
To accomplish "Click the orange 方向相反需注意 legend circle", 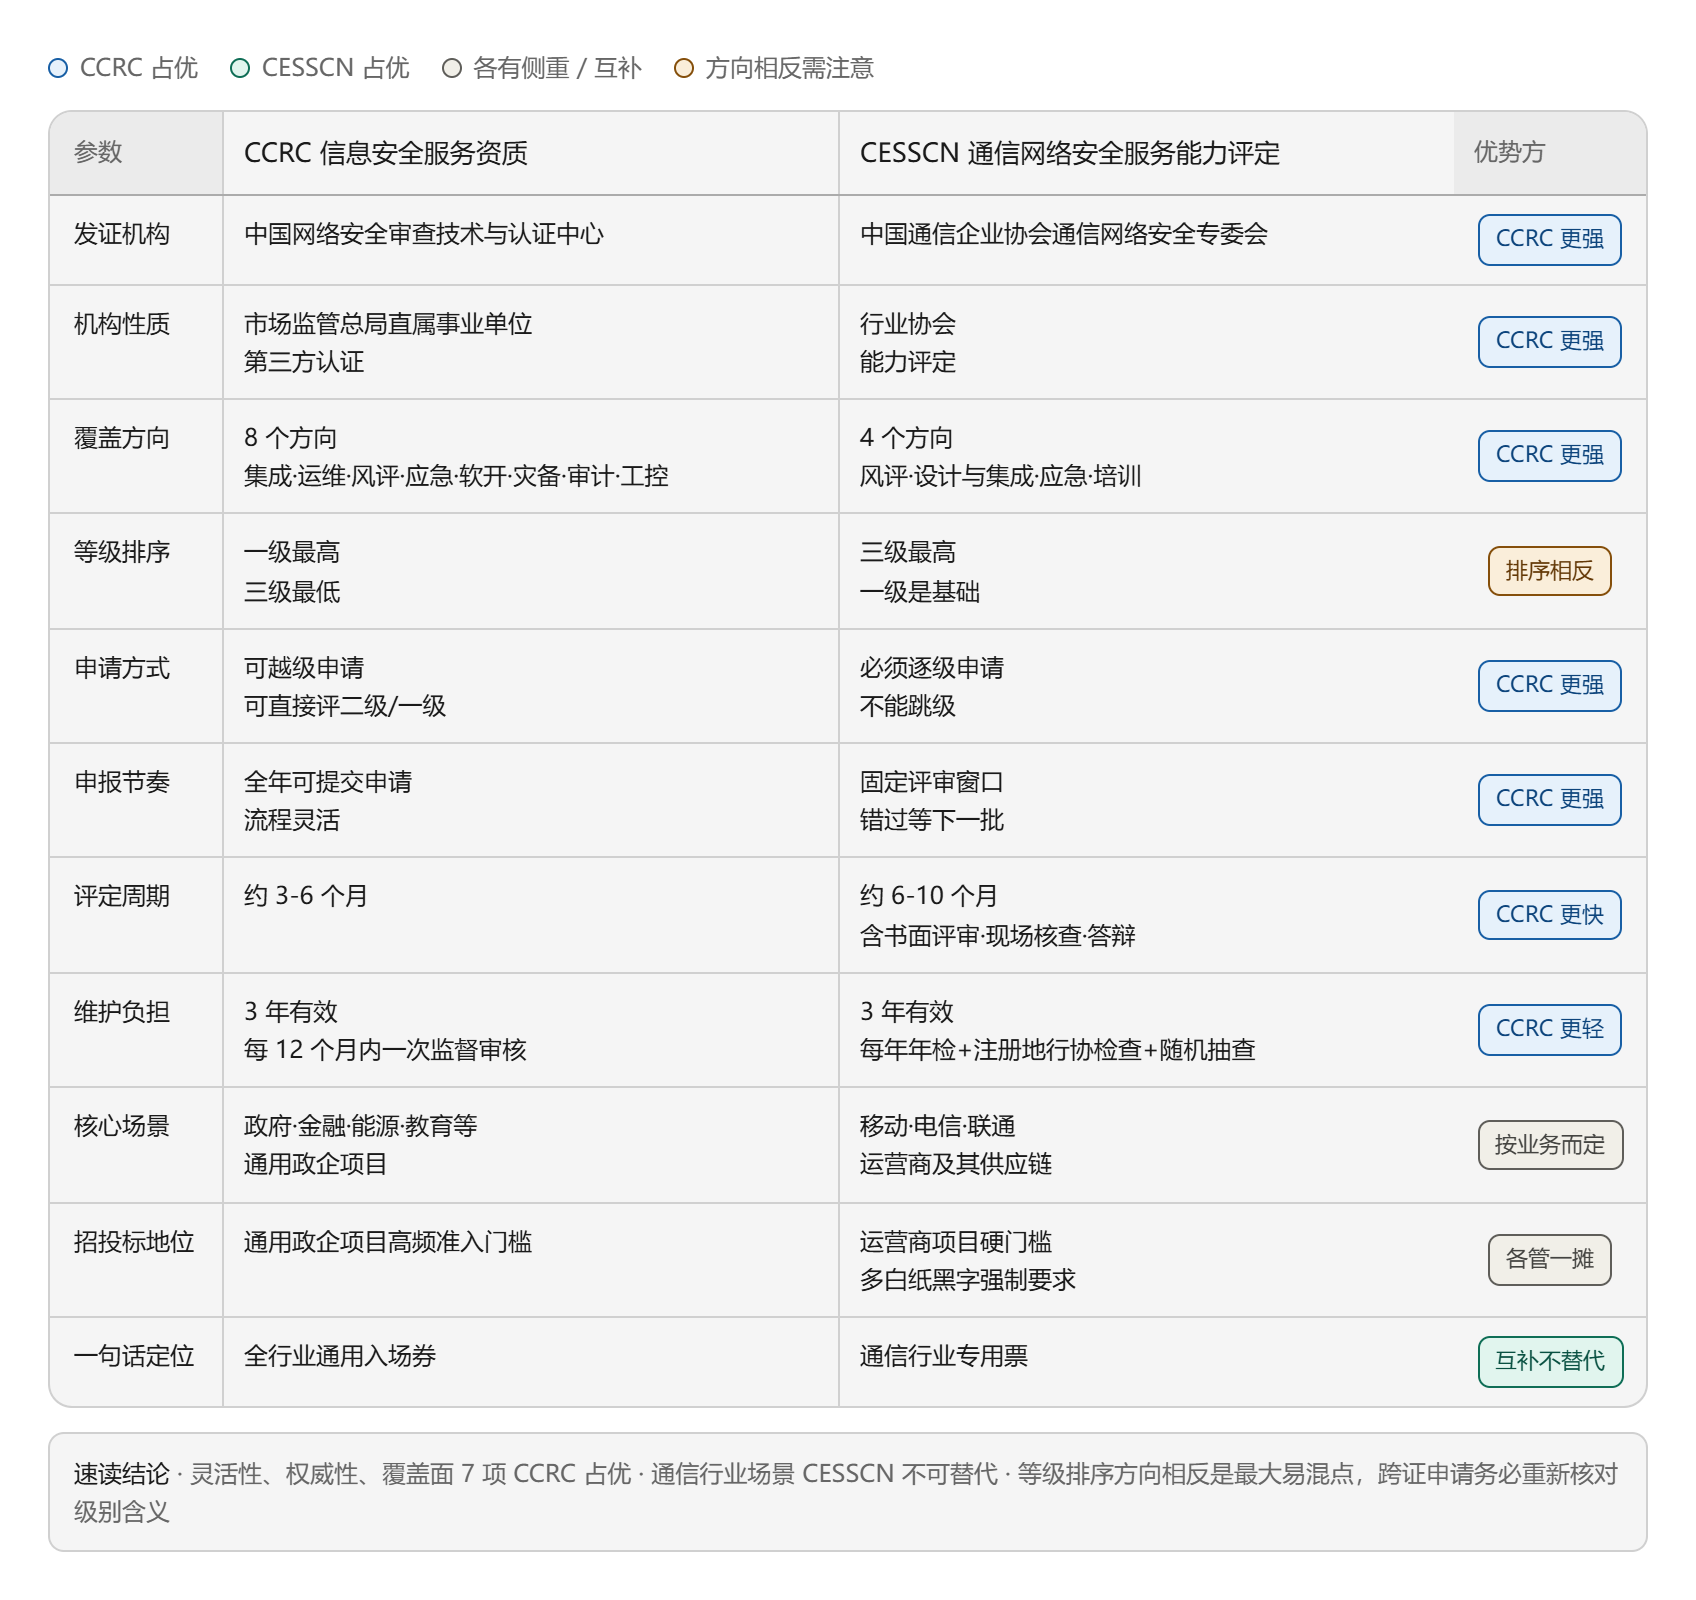I will (x=684, y=68).
